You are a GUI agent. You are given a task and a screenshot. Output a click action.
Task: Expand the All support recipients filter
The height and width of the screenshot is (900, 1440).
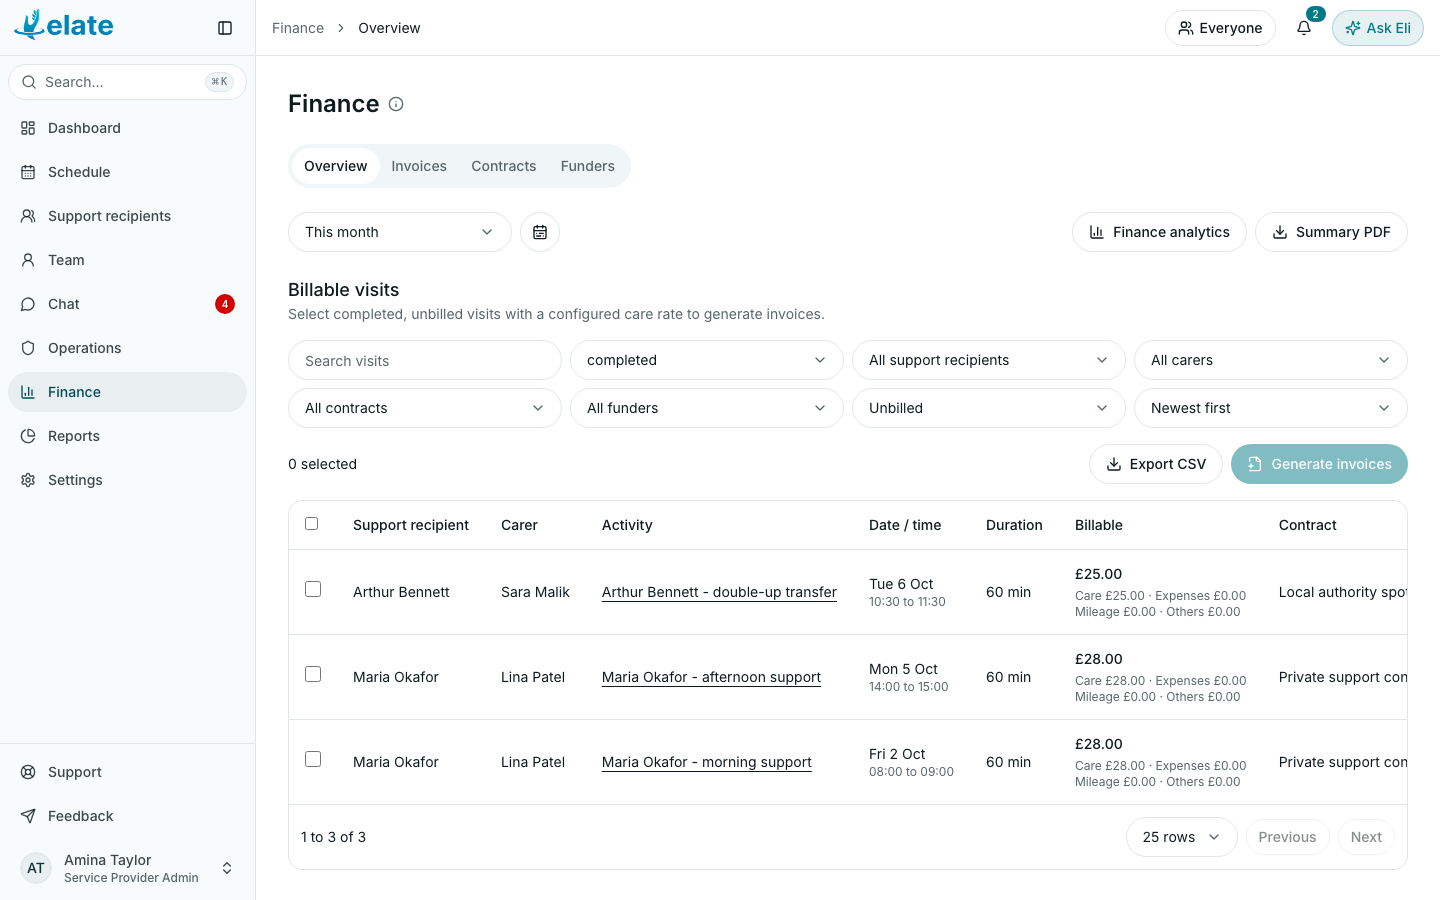(x=989, y=360)
